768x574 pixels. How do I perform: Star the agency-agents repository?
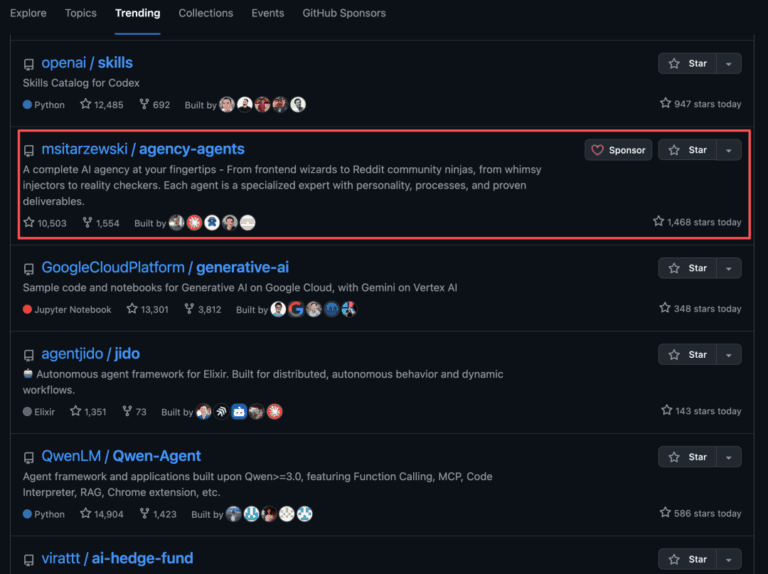click(688, 150)
